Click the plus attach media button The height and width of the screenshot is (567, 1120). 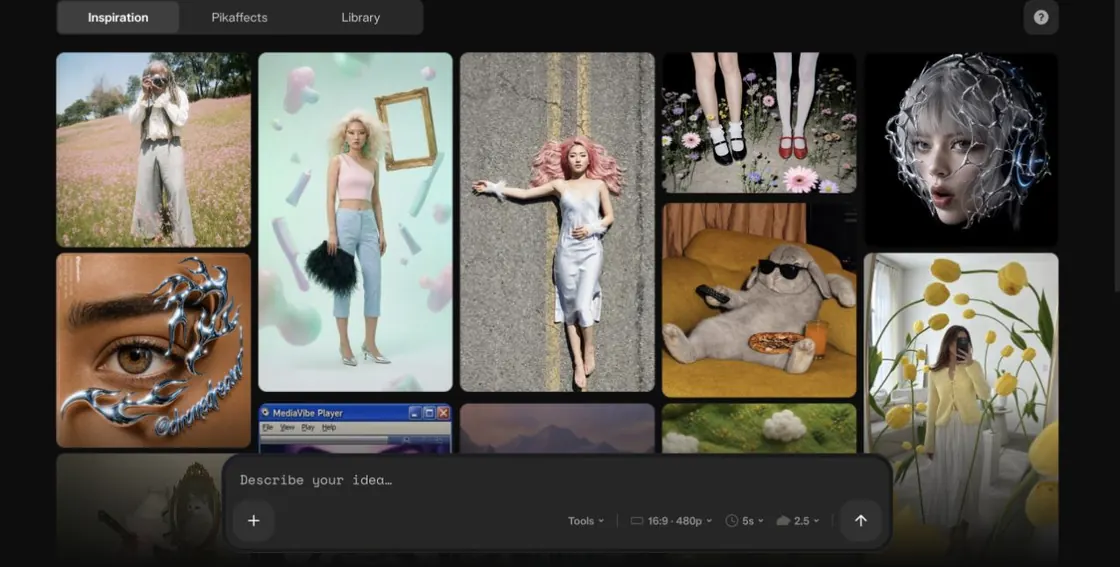(x=254, y=521)
